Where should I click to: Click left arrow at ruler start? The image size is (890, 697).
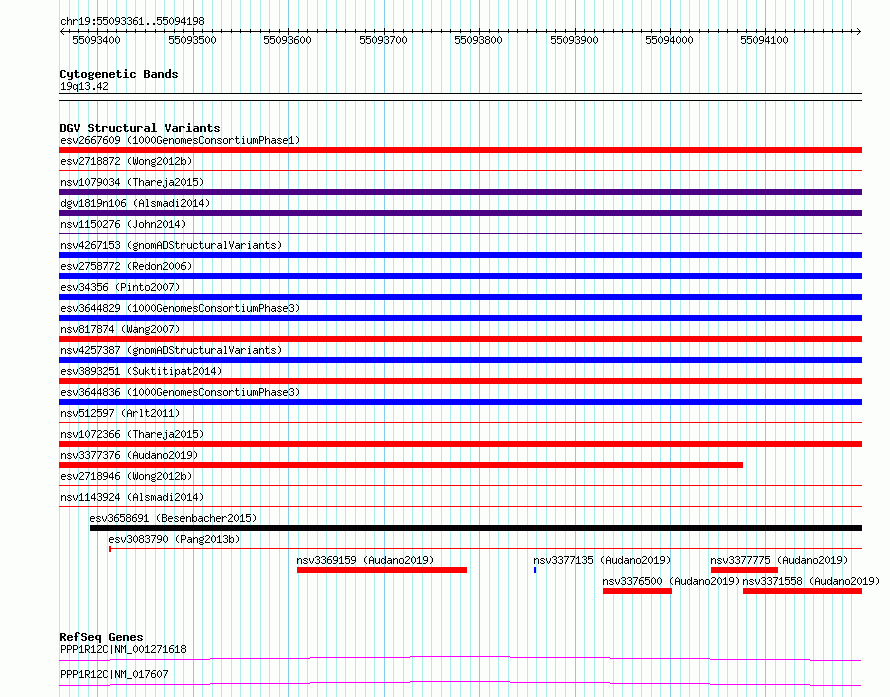pos(62,32)
